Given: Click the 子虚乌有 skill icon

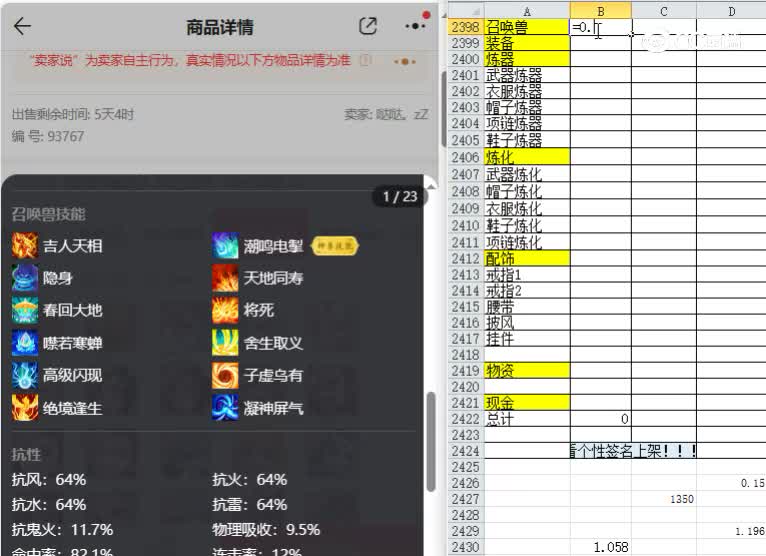Looking at the screenshot, I should (225, 375).
